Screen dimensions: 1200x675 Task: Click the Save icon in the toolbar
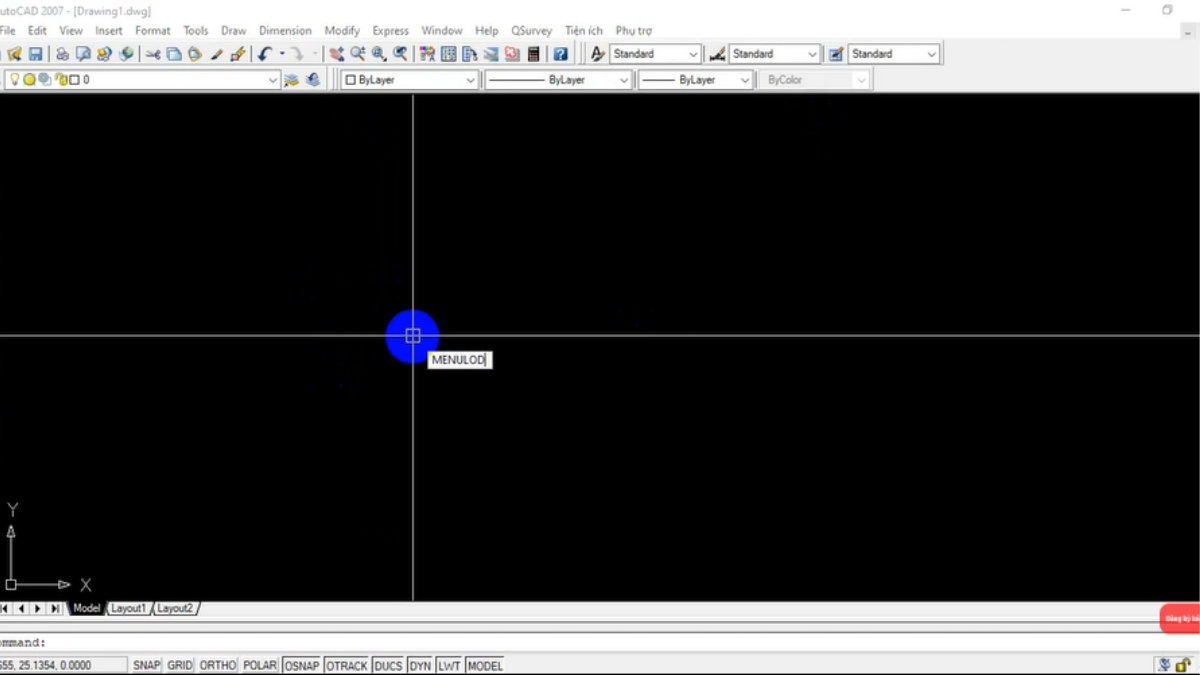coord(36,54)
